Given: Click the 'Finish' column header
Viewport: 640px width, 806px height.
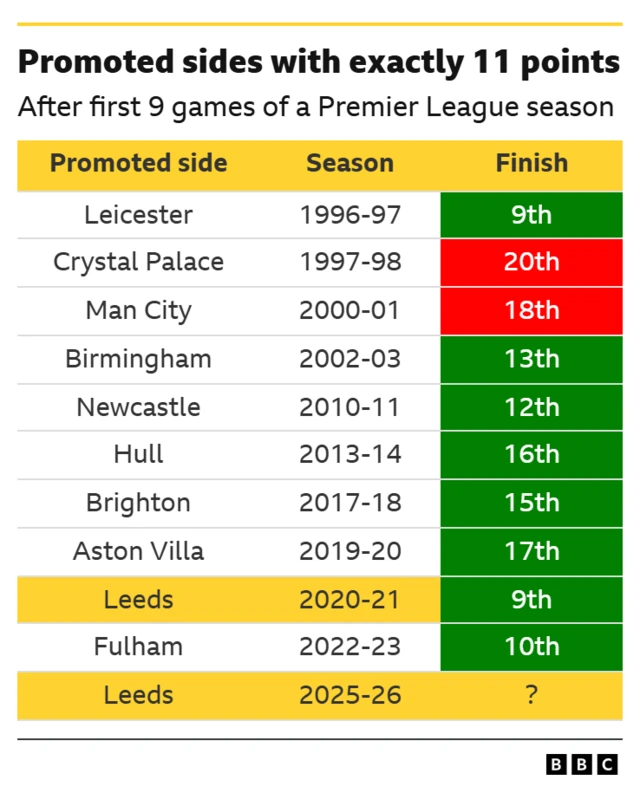Looking at the screenshot, I should pyautogui.click(x=531, y=164).
